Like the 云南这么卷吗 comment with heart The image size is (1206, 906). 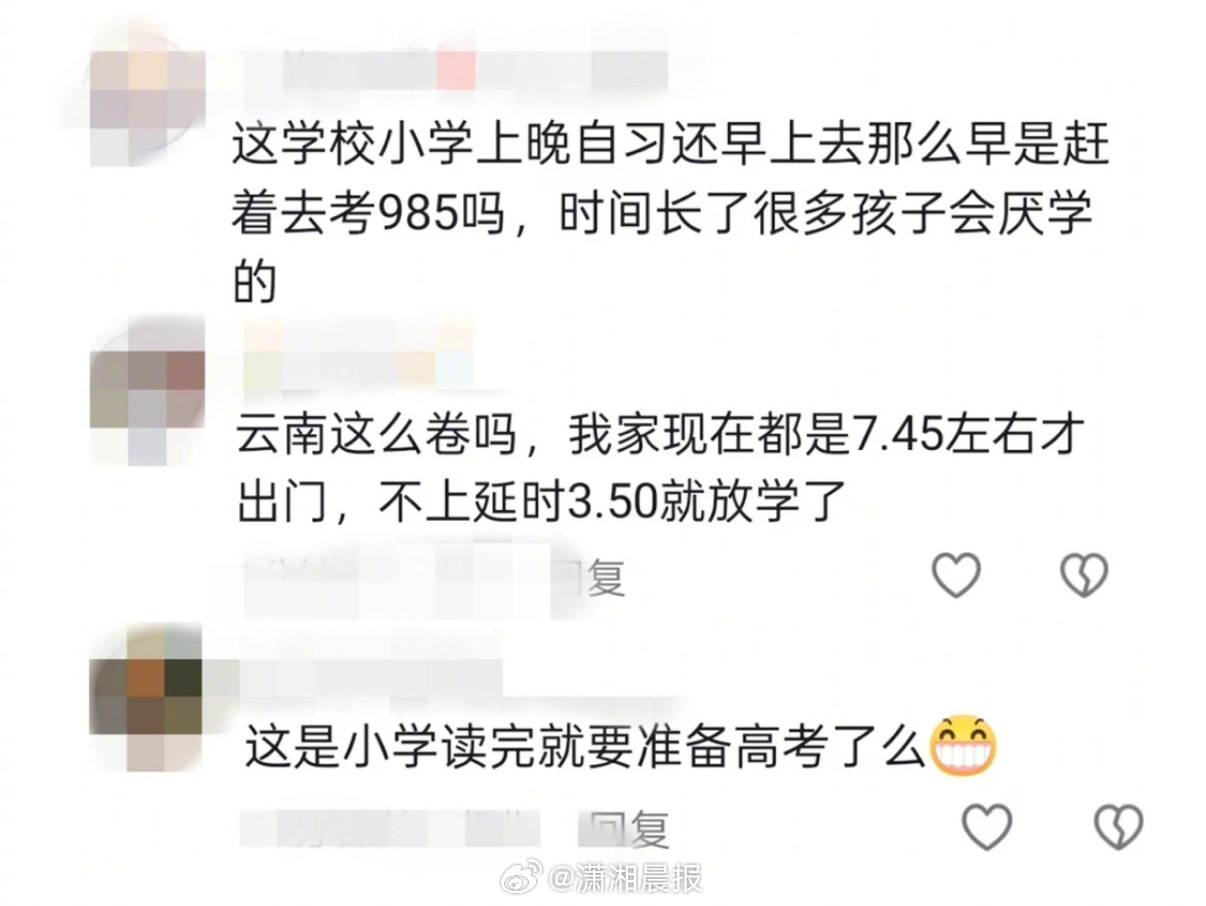pyautogui.click(x=956, y=575)
